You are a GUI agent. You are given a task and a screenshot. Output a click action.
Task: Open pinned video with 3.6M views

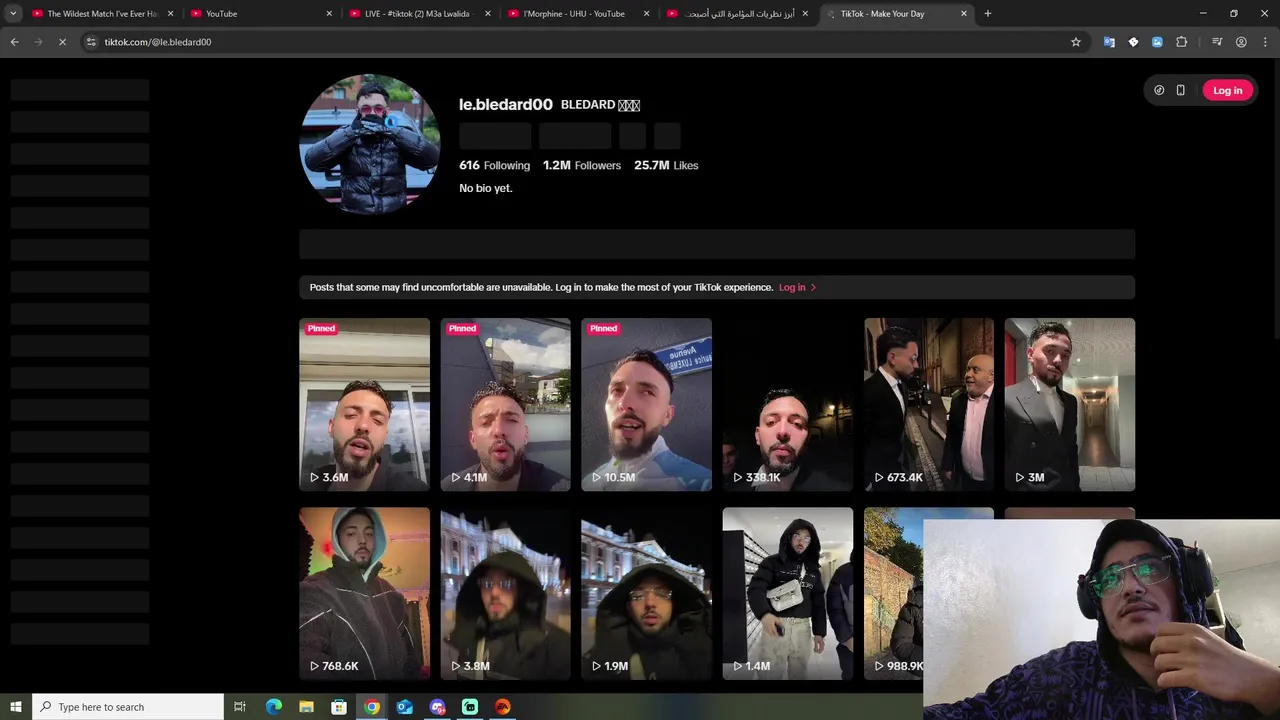click(x=364, y=404)
